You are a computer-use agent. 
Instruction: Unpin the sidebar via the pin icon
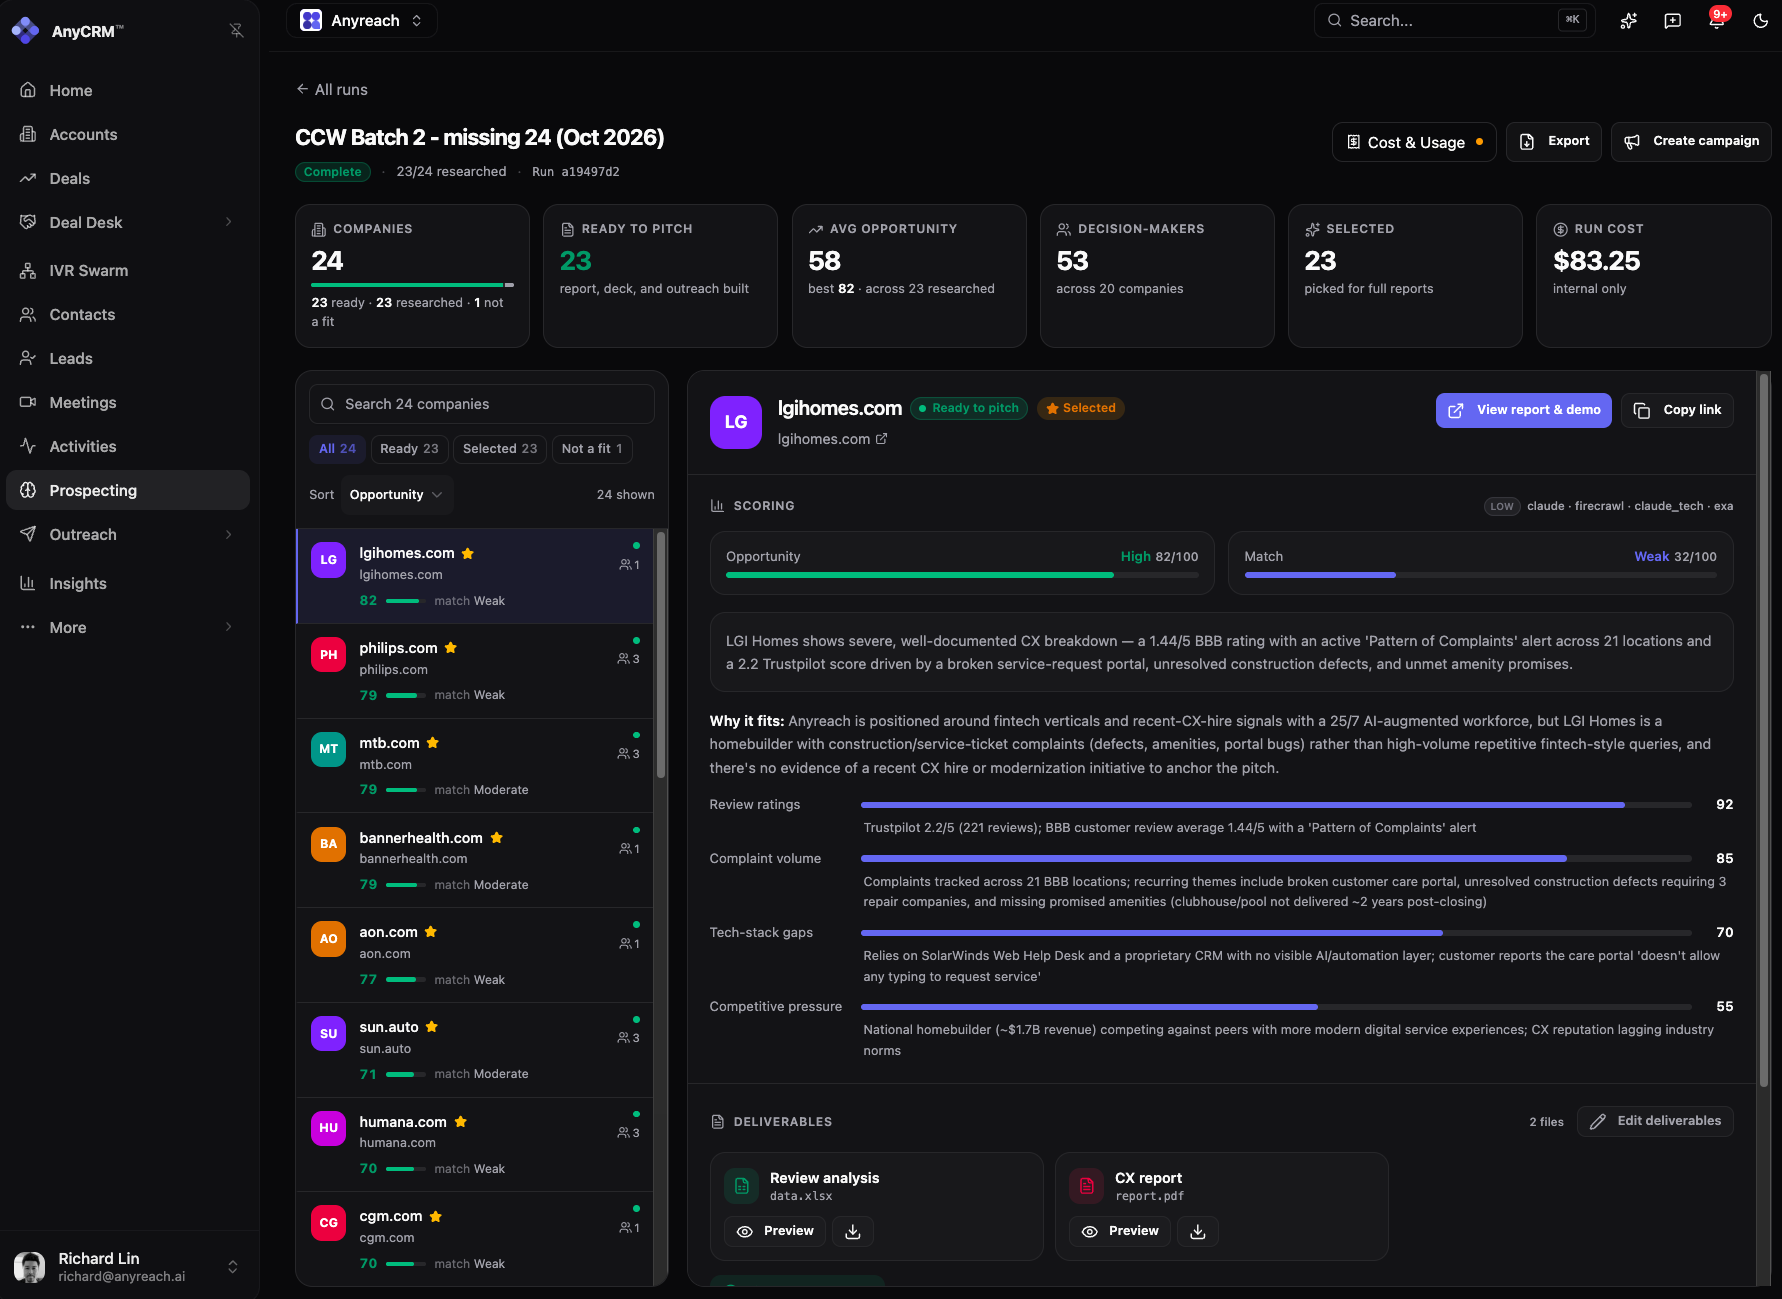[x=236, y=31]
